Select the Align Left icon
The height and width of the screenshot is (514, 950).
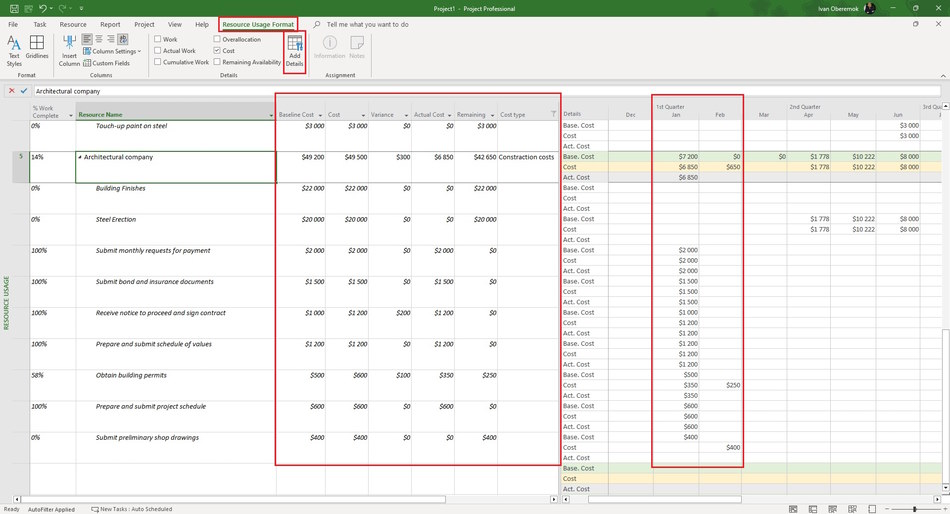(87, 39)
